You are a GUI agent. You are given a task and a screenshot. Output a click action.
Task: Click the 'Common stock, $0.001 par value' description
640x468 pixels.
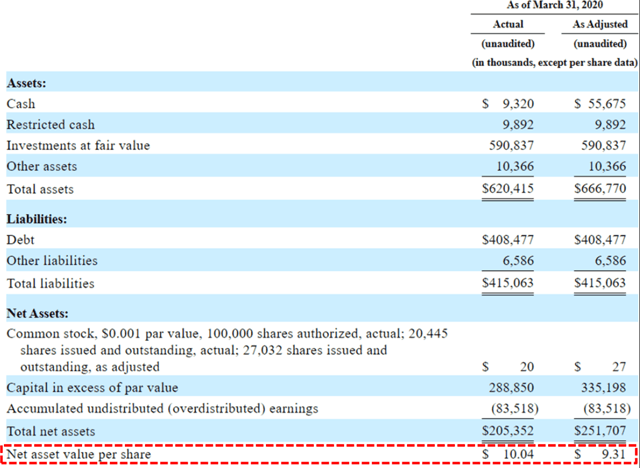click(x=227, y=350)
